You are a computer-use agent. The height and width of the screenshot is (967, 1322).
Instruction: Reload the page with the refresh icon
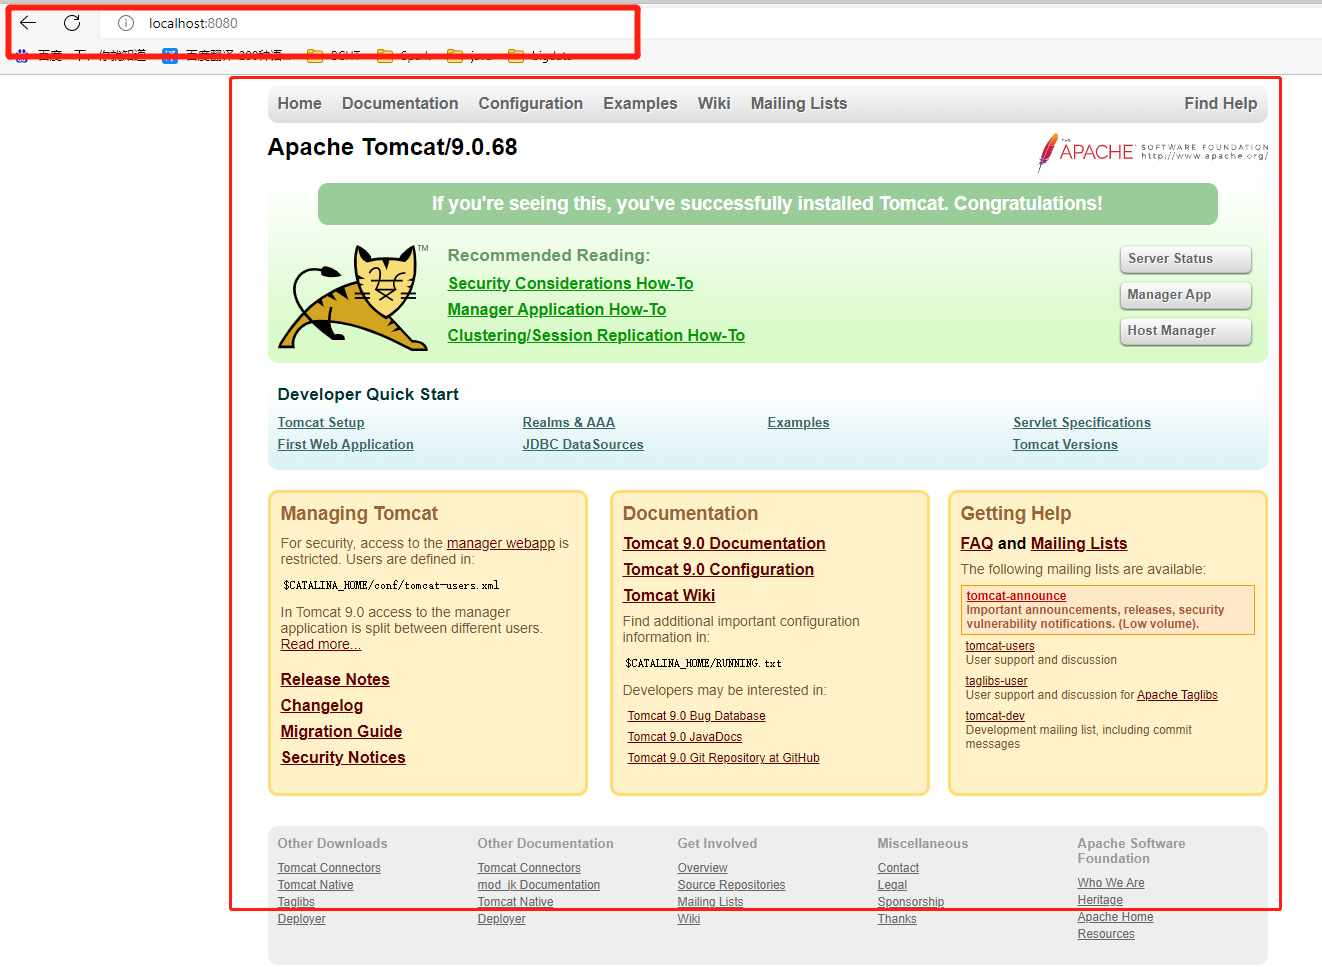click(72, 23)
